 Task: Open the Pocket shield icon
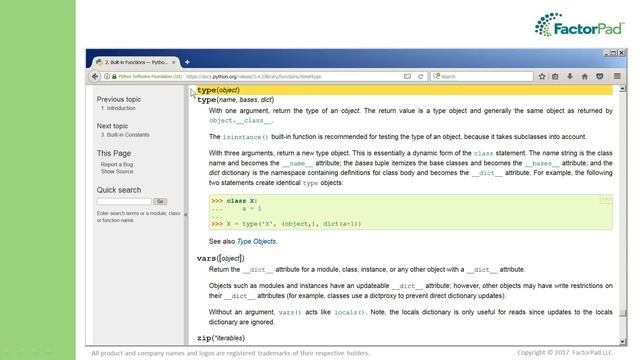600,76
